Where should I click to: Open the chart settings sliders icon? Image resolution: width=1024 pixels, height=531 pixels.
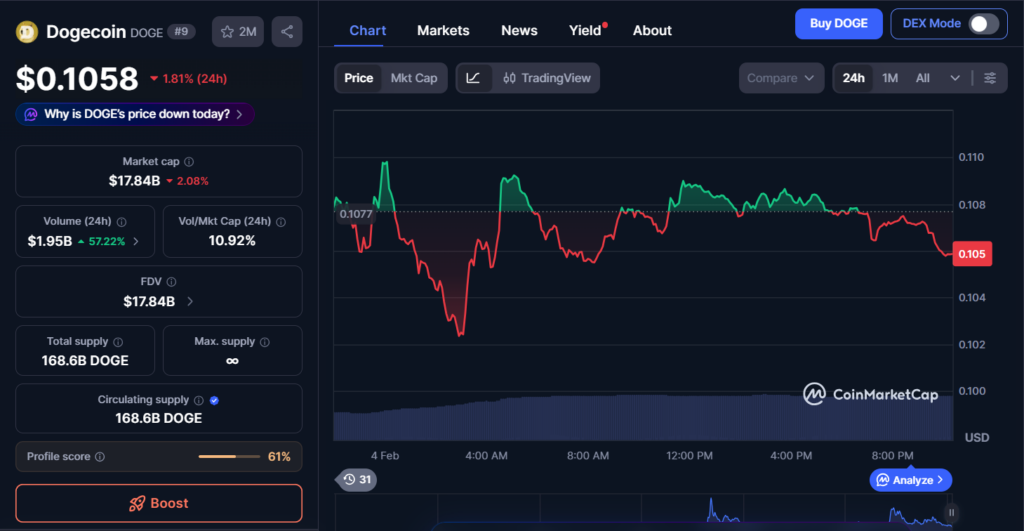click(989, 78)
